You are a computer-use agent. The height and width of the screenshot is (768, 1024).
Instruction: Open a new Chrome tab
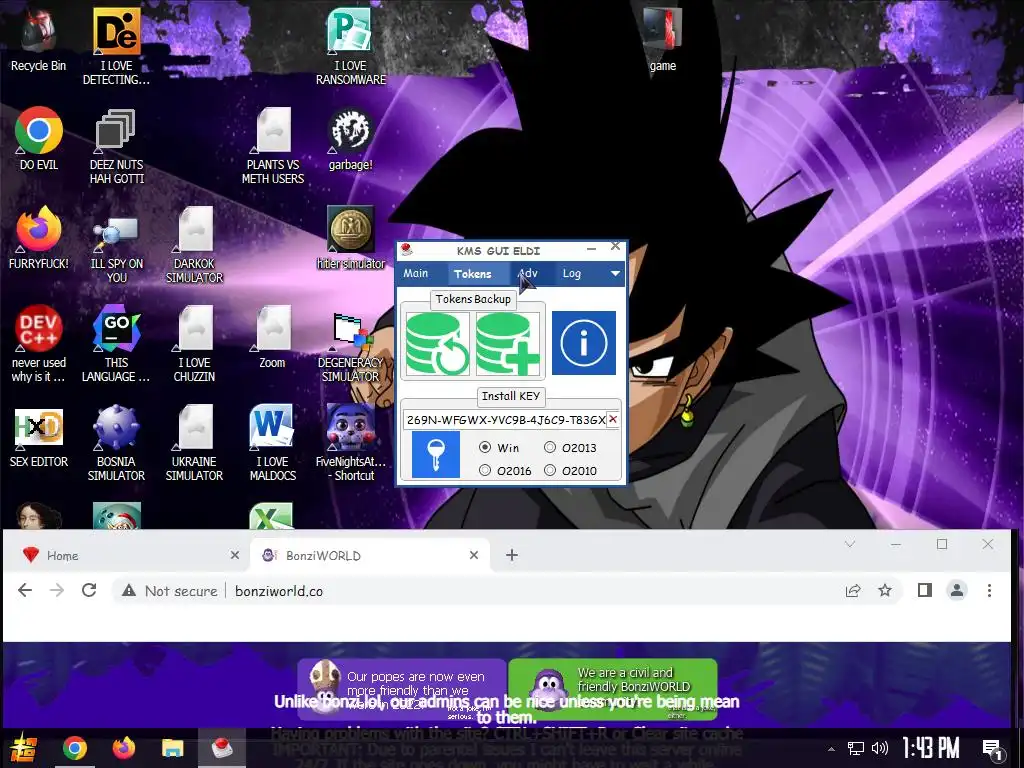512,555
